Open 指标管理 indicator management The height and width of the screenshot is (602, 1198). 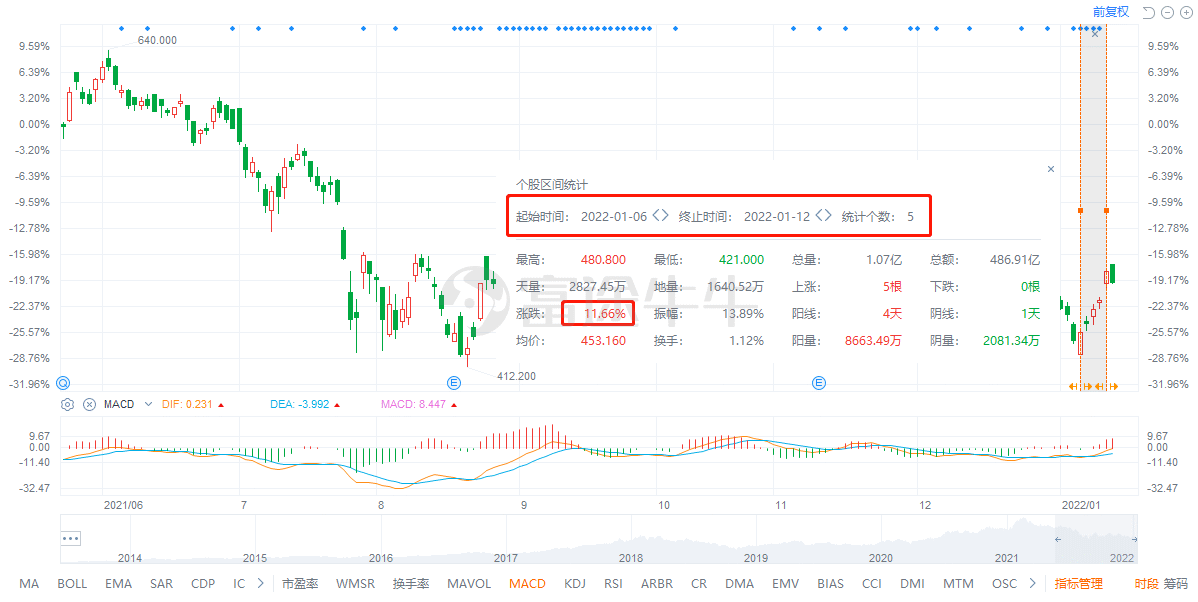tap(1078, 583)
